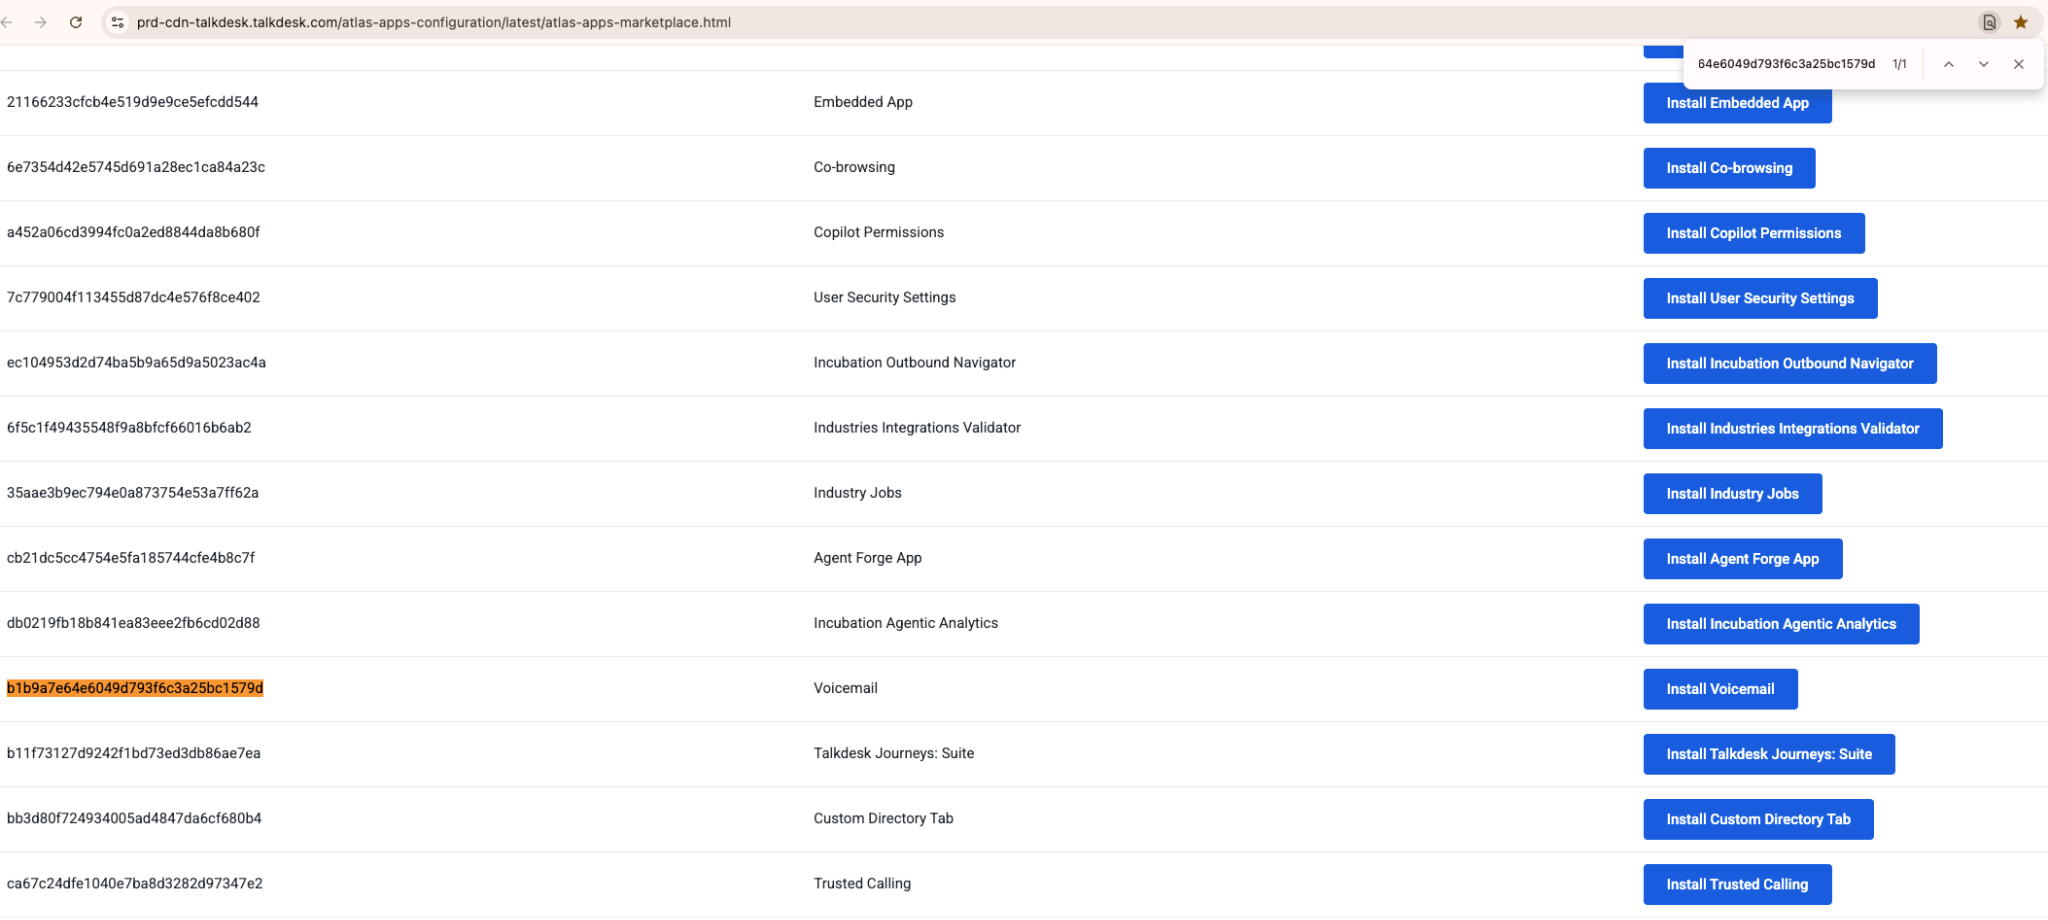This screenshot has height=920, width=2048.
Task: Click the Install Industry Jobs button
Action: (1732, 494)
